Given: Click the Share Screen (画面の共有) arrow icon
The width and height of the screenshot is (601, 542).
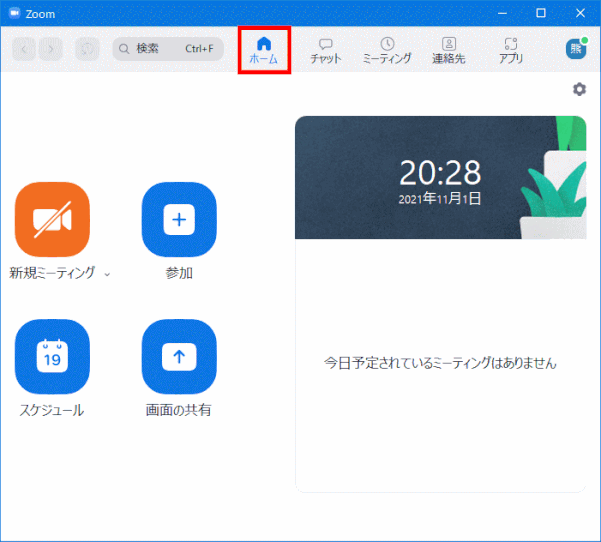Looking at the screenshot, I should 179,356.
